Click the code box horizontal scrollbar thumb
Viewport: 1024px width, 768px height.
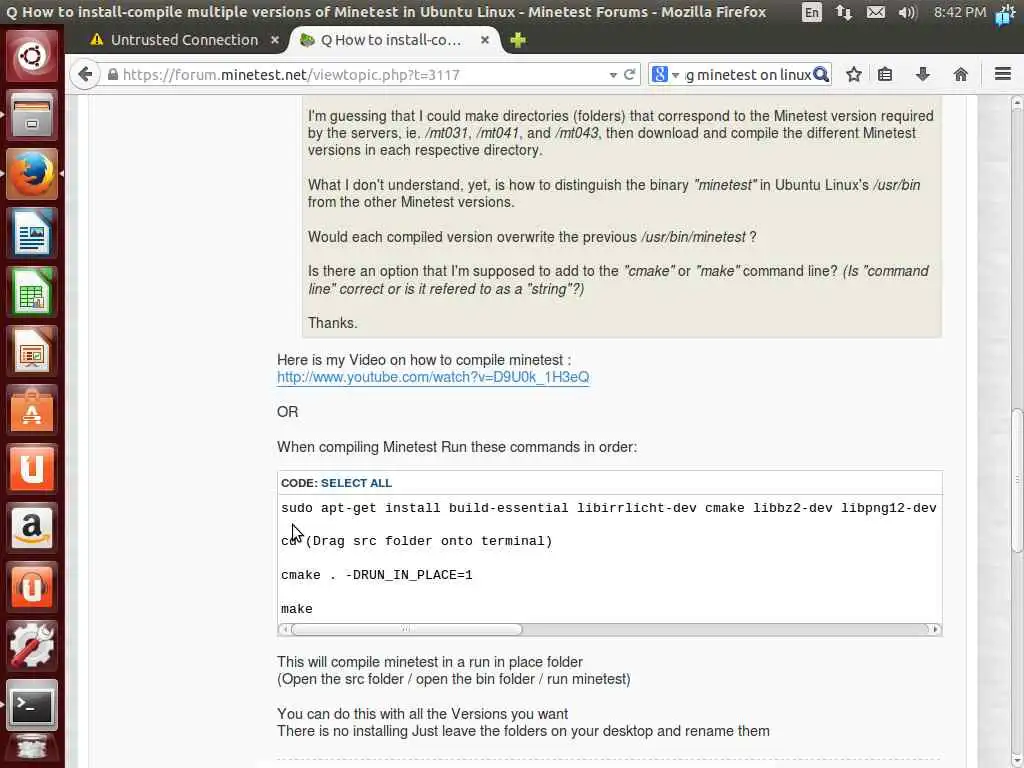[x=406, y=630]
